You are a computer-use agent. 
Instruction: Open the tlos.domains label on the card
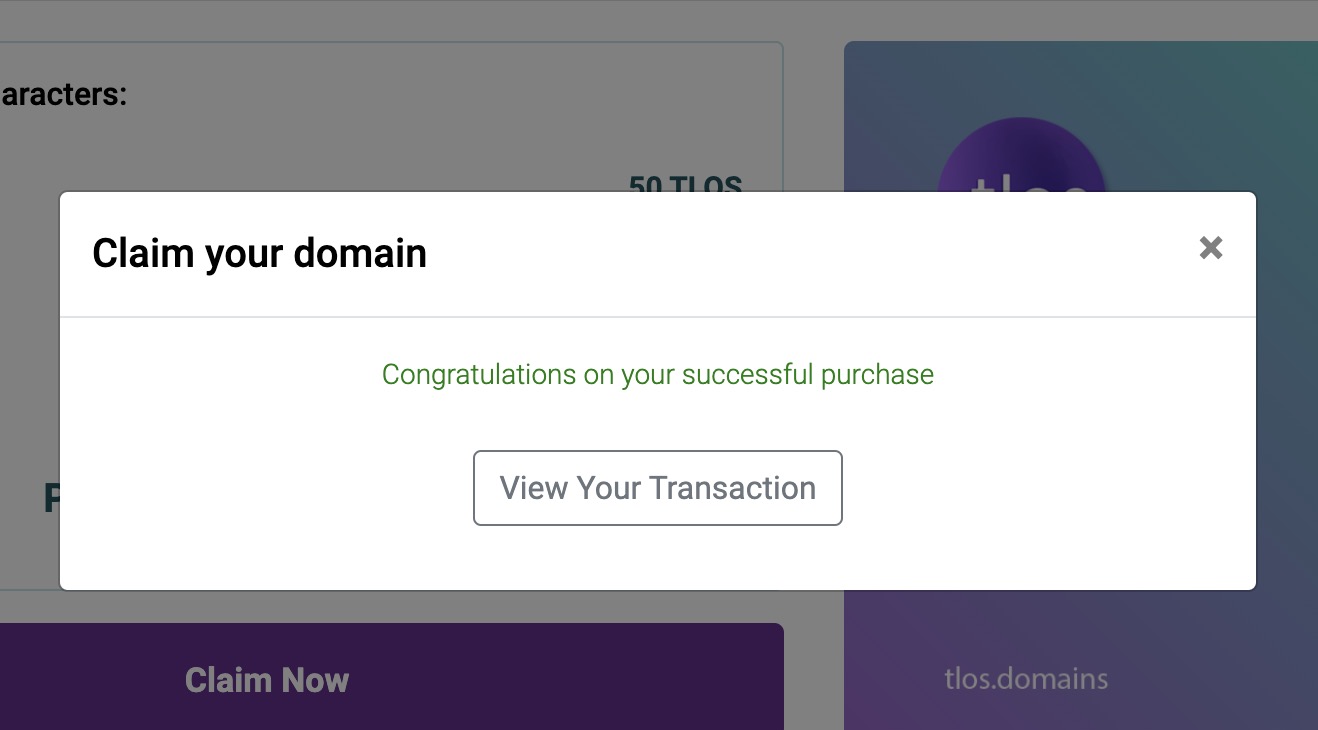1026,679
